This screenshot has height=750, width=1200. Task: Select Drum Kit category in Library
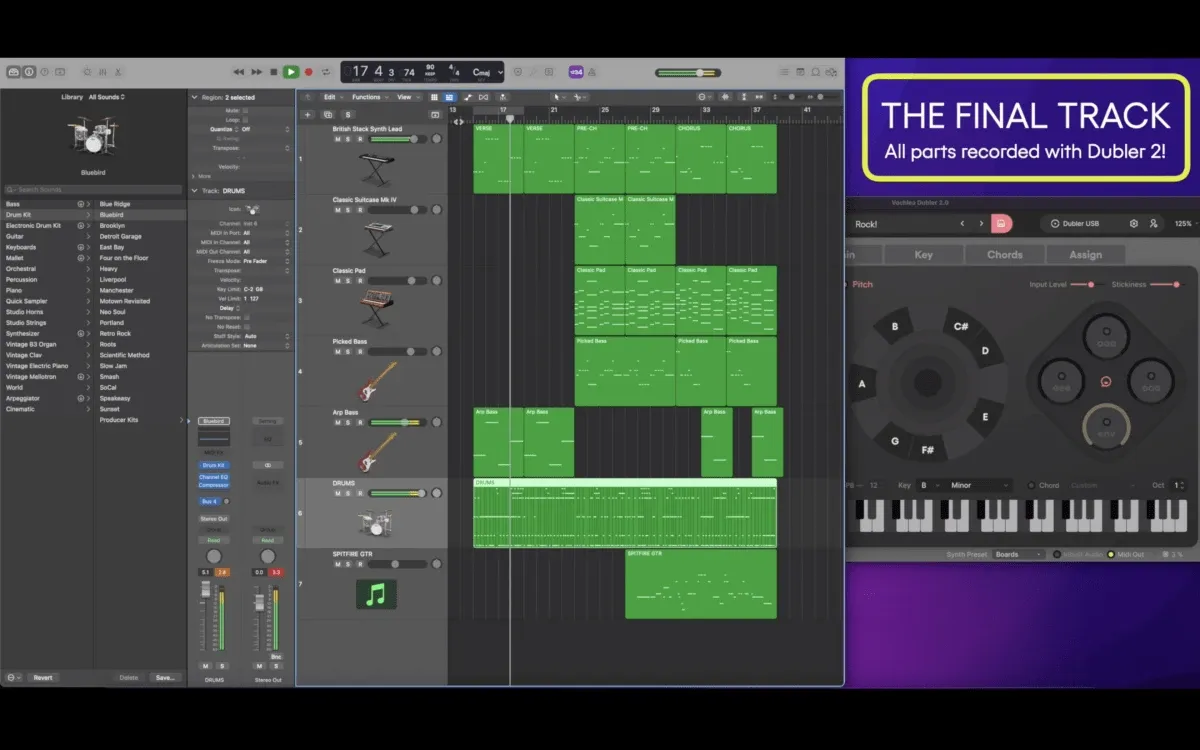[x=45, y=215]
